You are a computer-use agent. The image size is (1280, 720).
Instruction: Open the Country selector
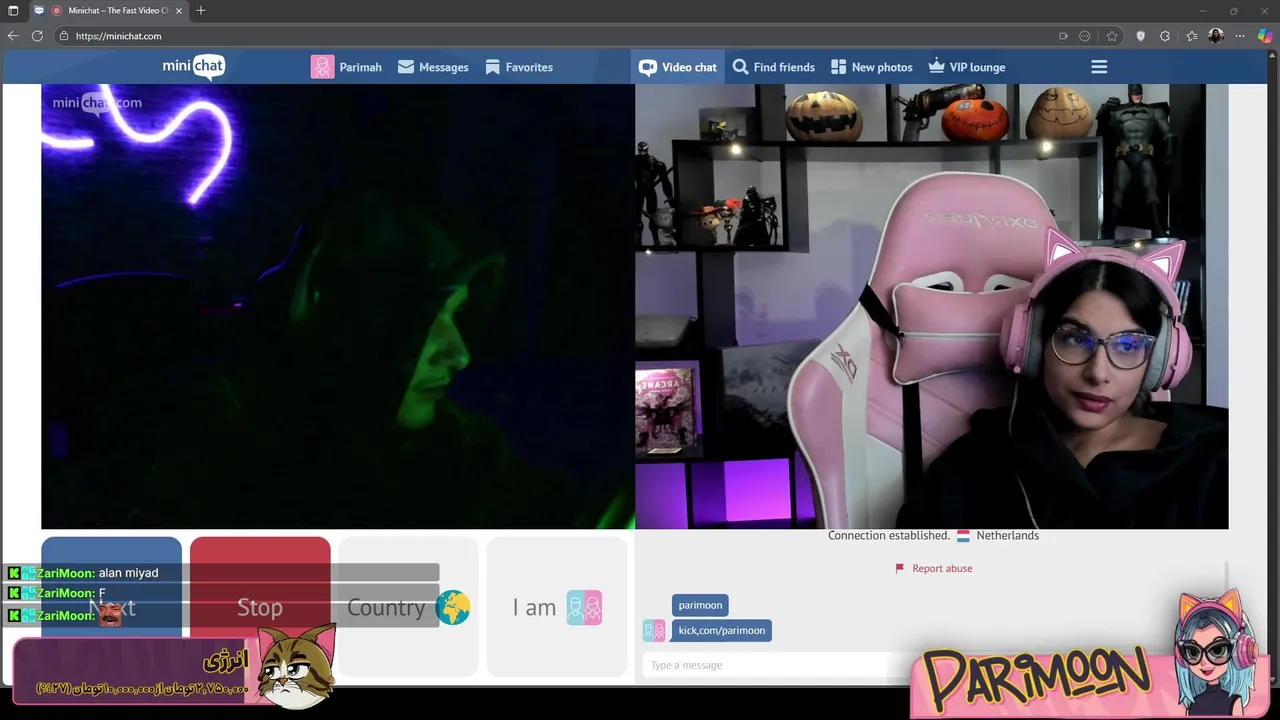(x=408, y=607)
